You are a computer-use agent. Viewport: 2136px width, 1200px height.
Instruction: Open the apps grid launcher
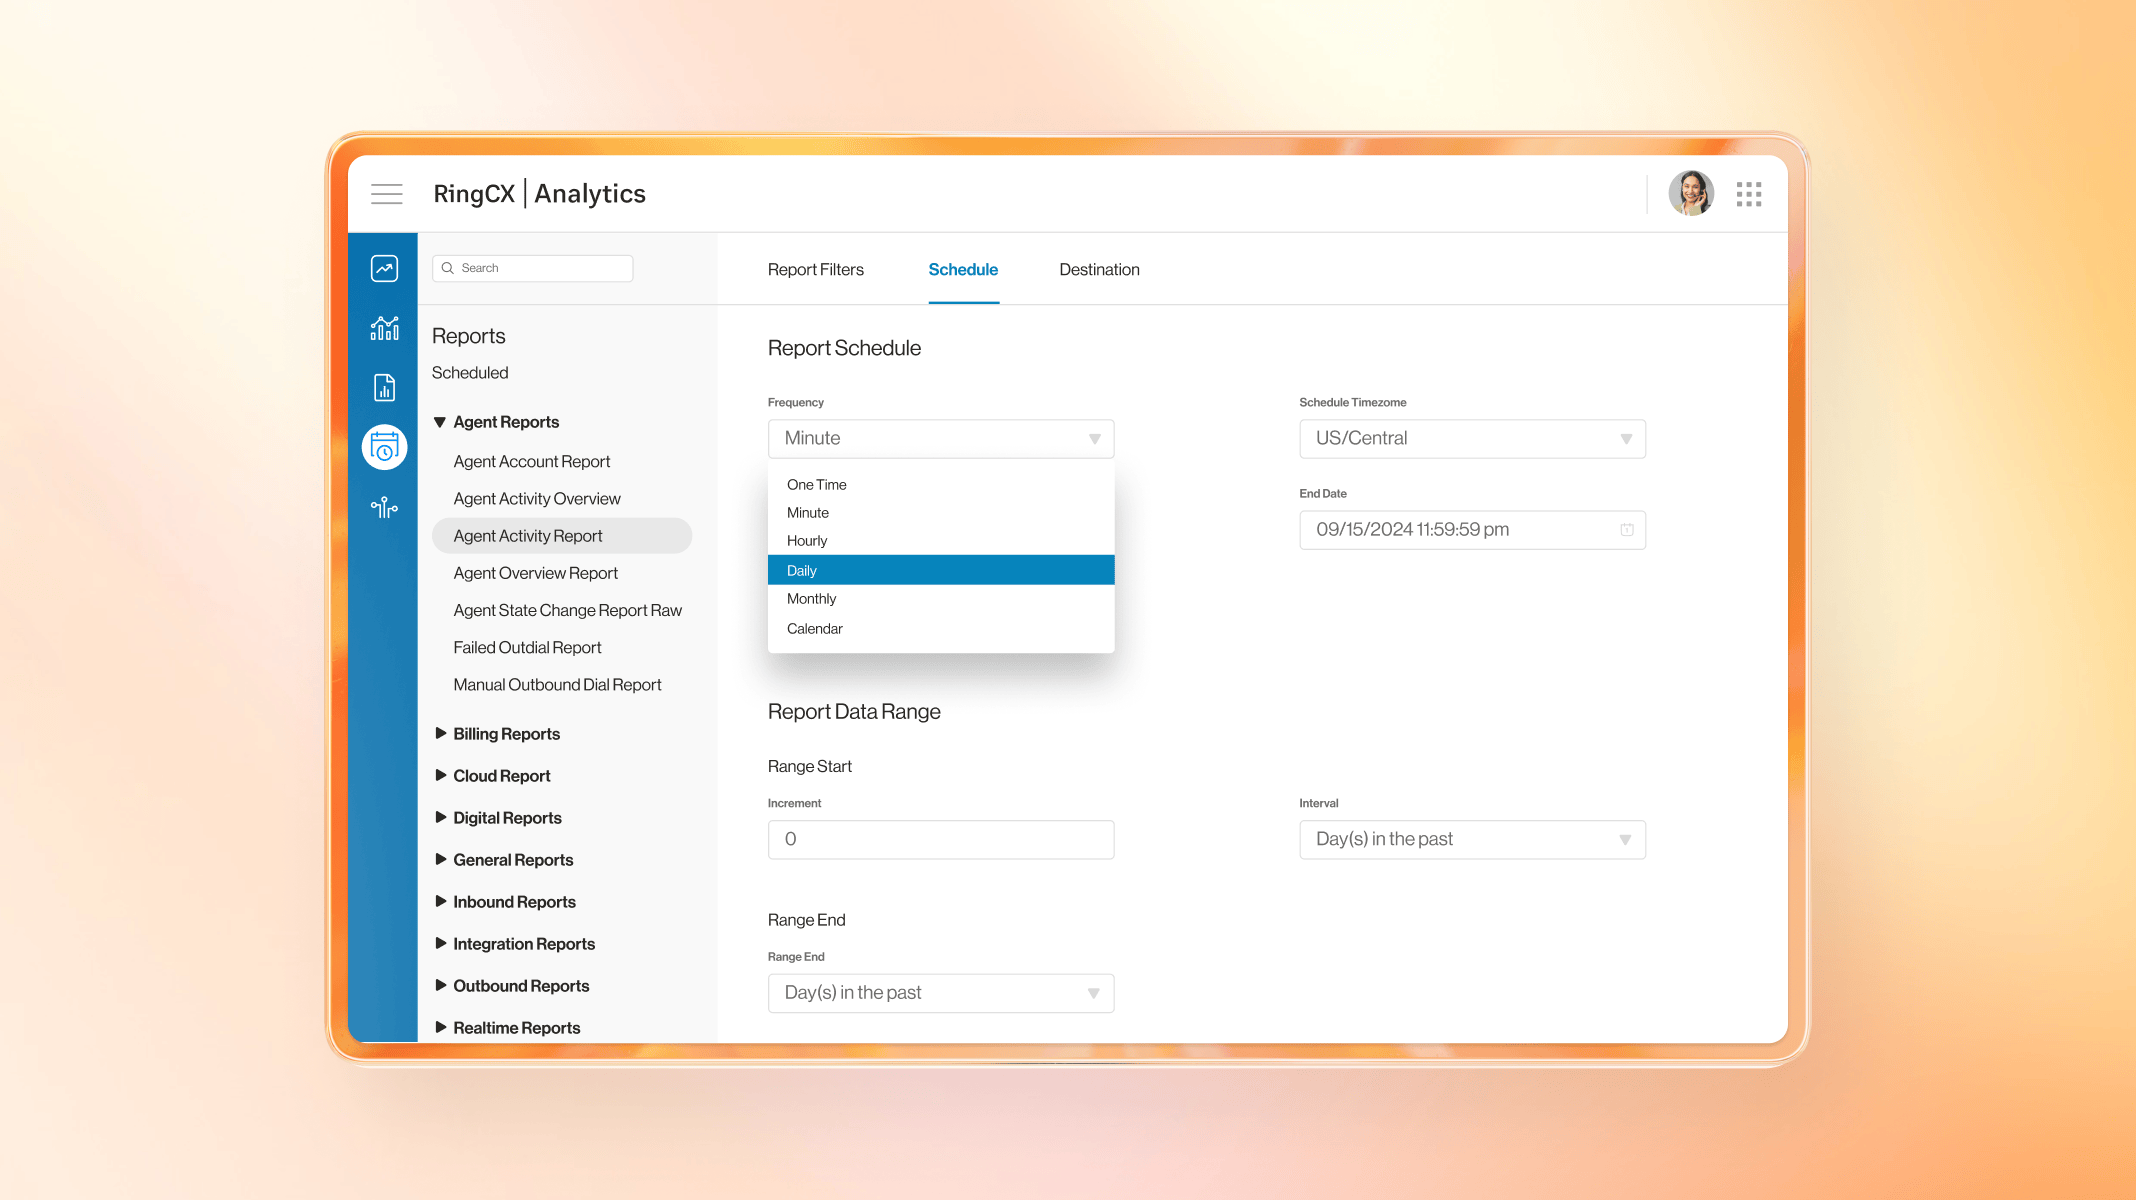click(1749, 194)
